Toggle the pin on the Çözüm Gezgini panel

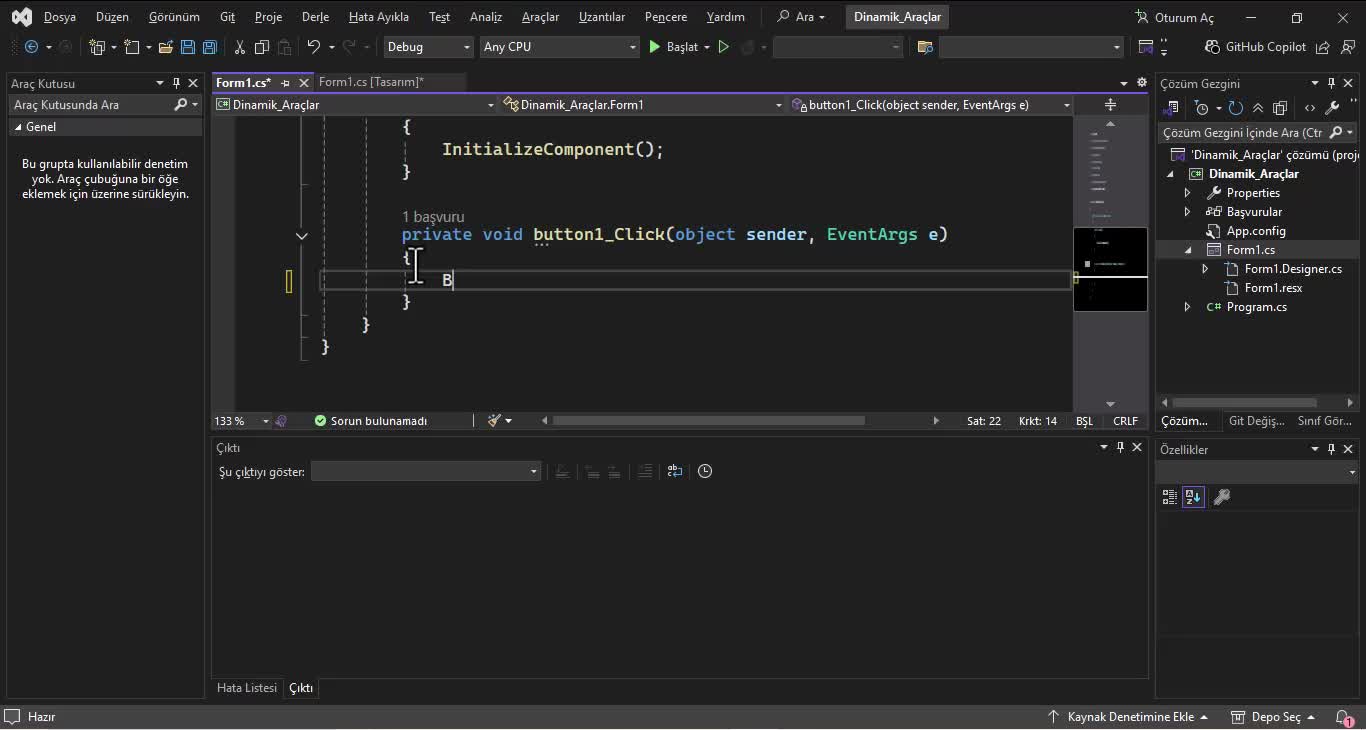coord(1331,83)
